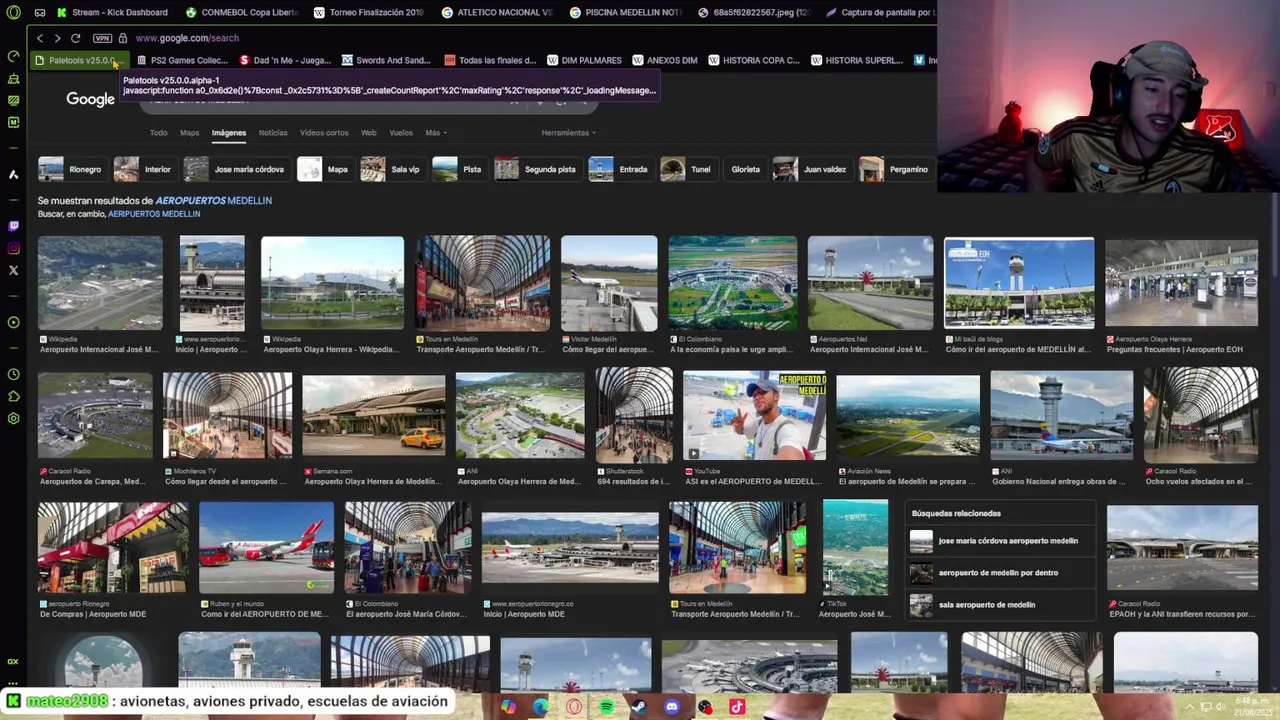The width and height of the screenshot is (1280, 720).
Task: Select the Videos cortos search tab
Action: (324, 132)
